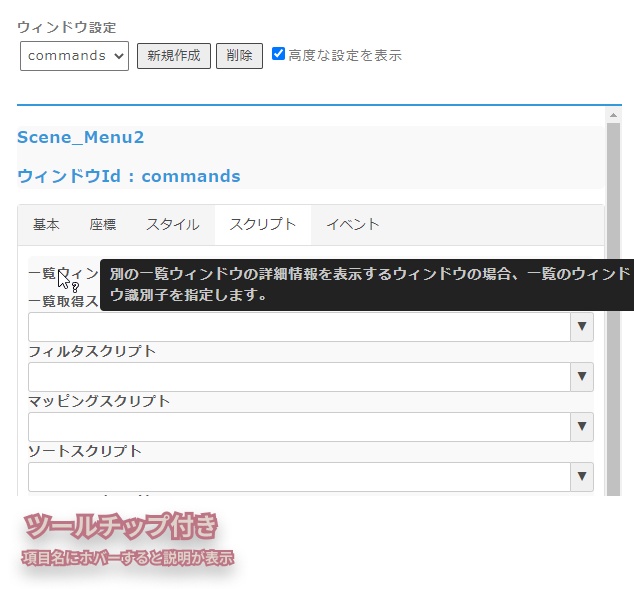The height and width of the screenshot is (589, 634).
Task: Expand the マッピングスクリプト dropdown arrow
Action: (x=582, y=426)
